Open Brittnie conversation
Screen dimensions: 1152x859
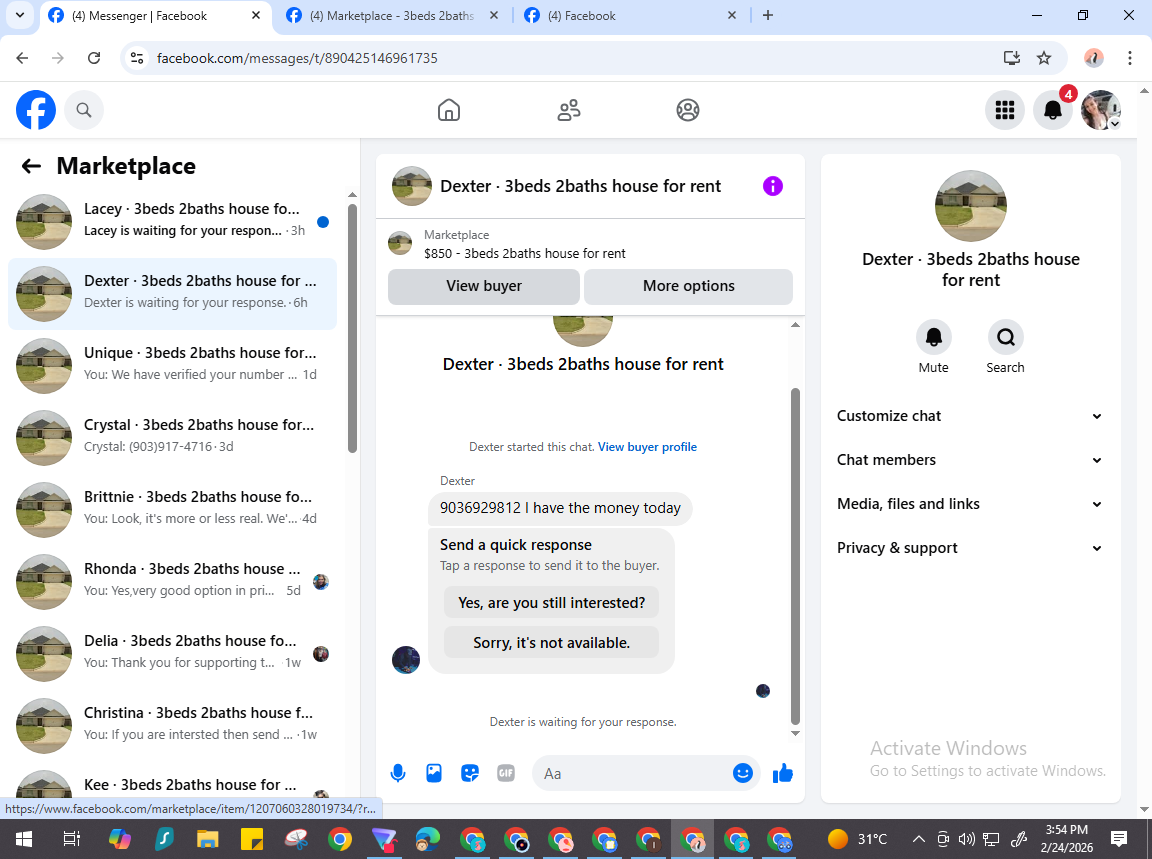pyautogui.click(x=172, y=510)
